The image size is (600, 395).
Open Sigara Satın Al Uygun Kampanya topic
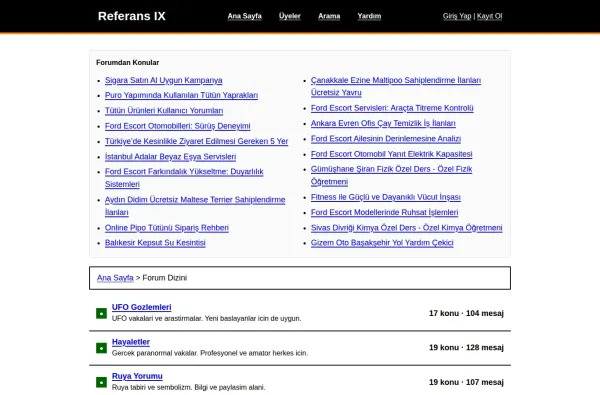click(x=164, y=80)
